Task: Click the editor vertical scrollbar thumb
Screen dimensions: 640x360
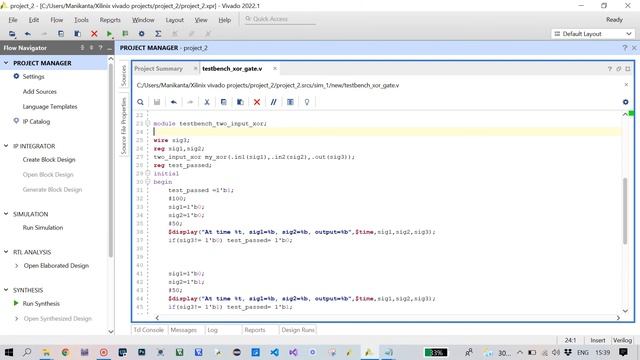Action: point(625,211)
